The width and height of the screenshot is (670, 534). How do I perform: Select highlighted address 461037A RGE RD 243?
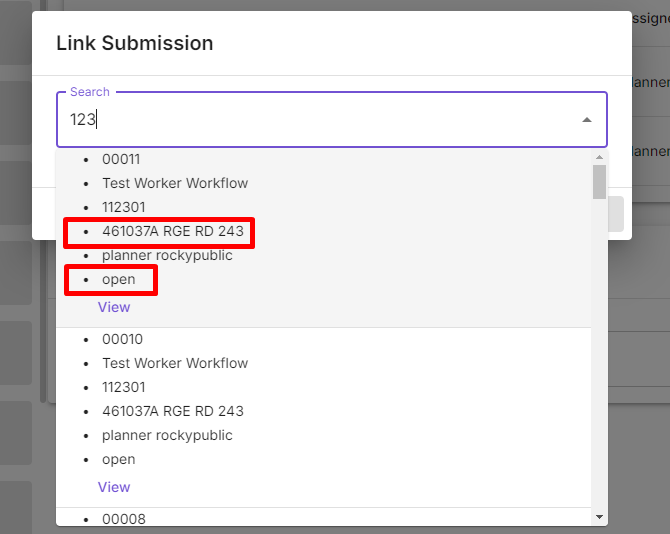pos(172,232)
